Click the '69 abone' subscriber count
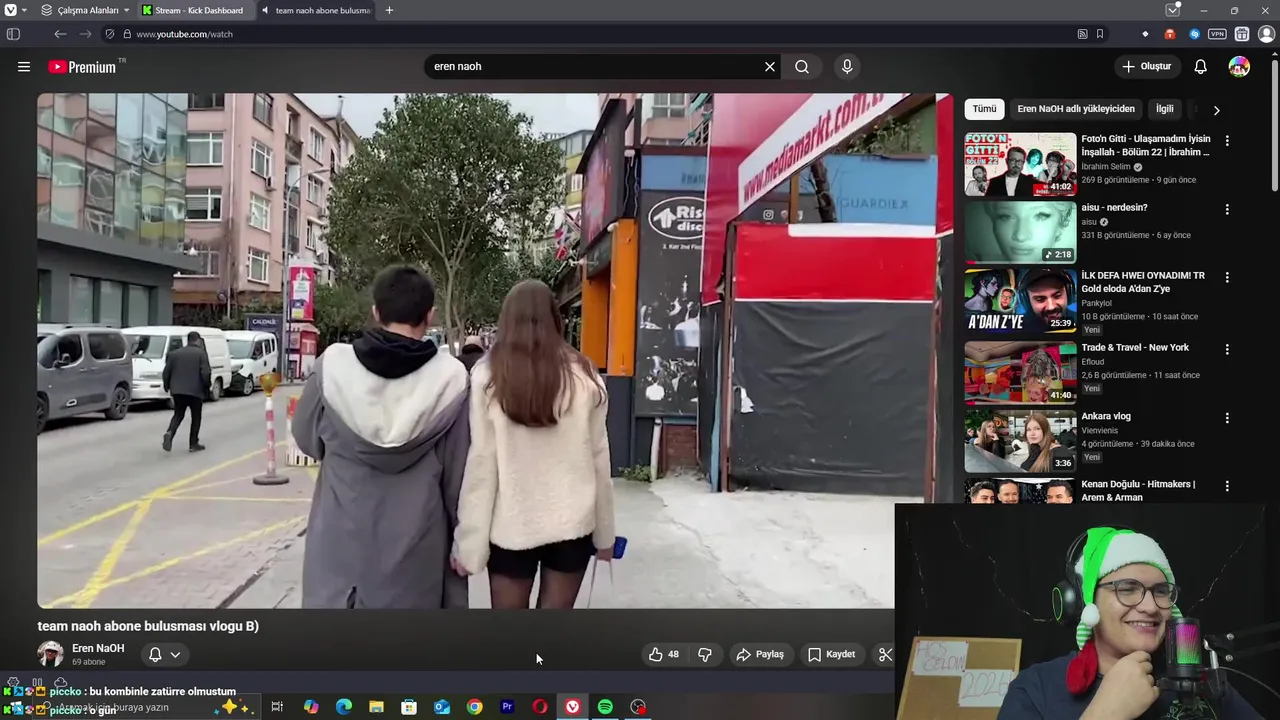1280x720 pixels. [x=89, y=662]
